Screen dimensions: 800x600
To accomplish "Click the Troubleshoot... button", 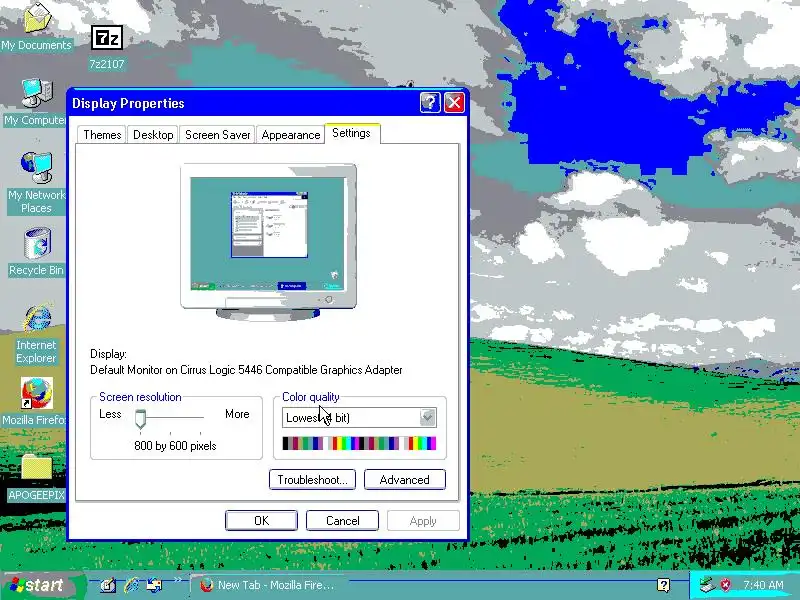I will (x=312, y=480).
